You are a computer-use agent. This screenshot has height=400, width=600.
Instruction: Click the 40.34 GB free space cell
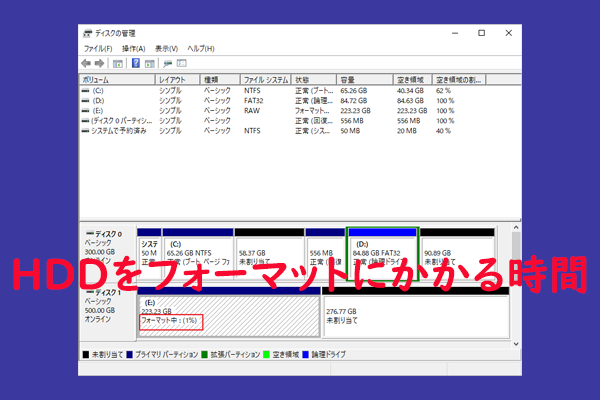coord(410,91)
